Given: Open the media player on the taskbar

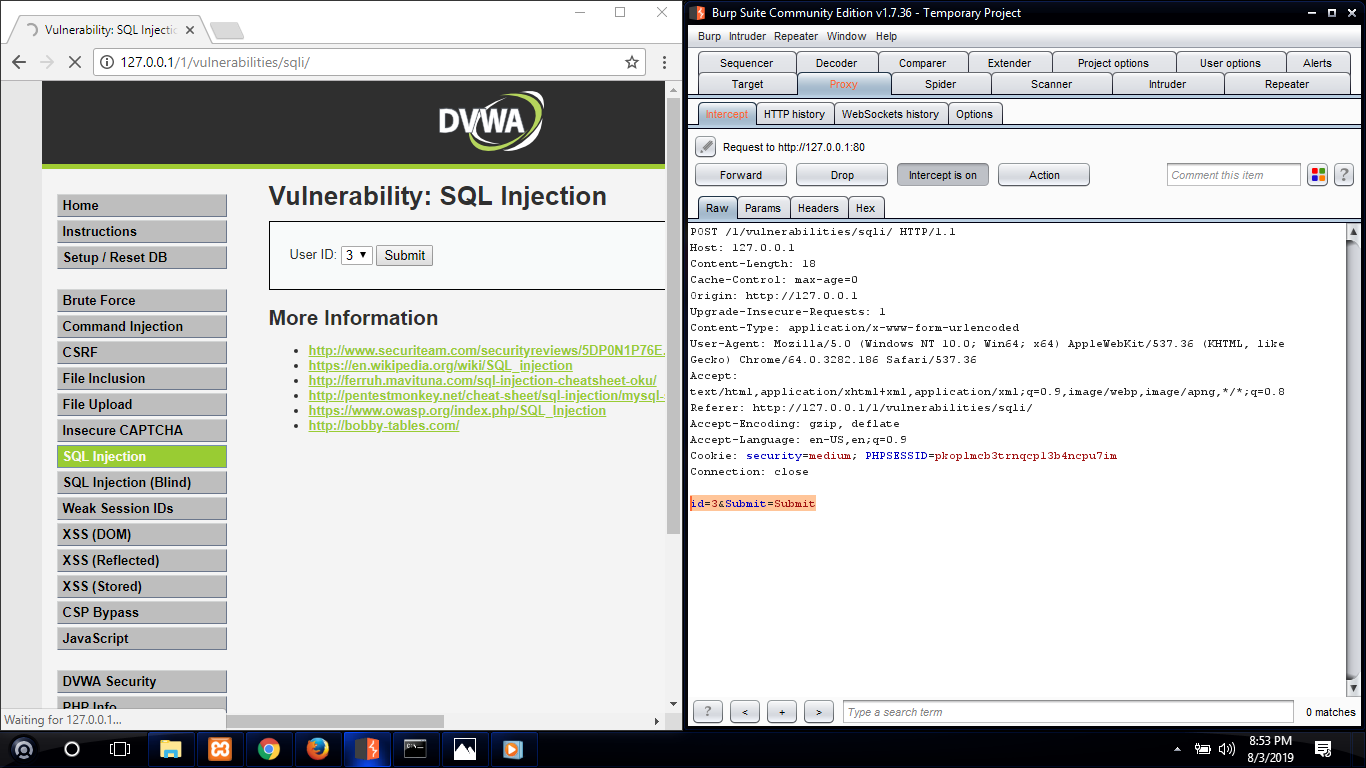Looking at the screenshot, I should tap(513, 748).
